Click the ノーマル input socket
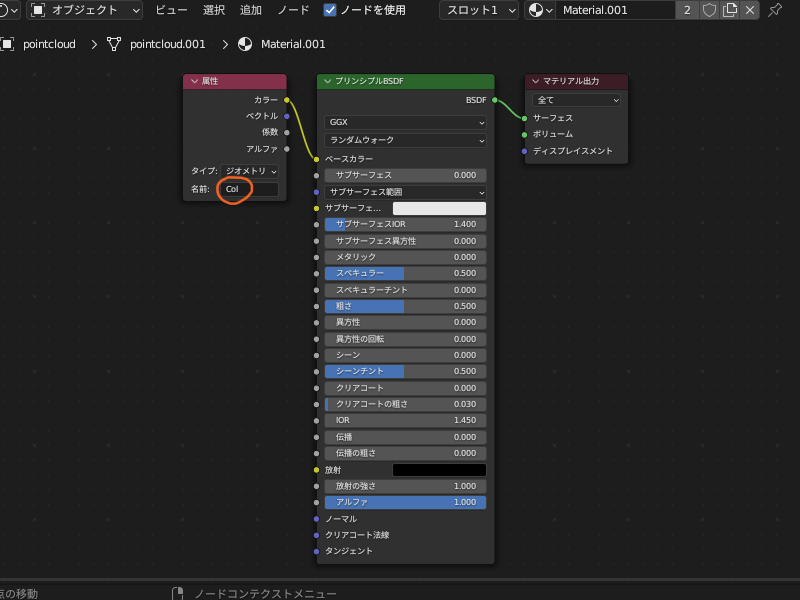 (x=316, y=519)
